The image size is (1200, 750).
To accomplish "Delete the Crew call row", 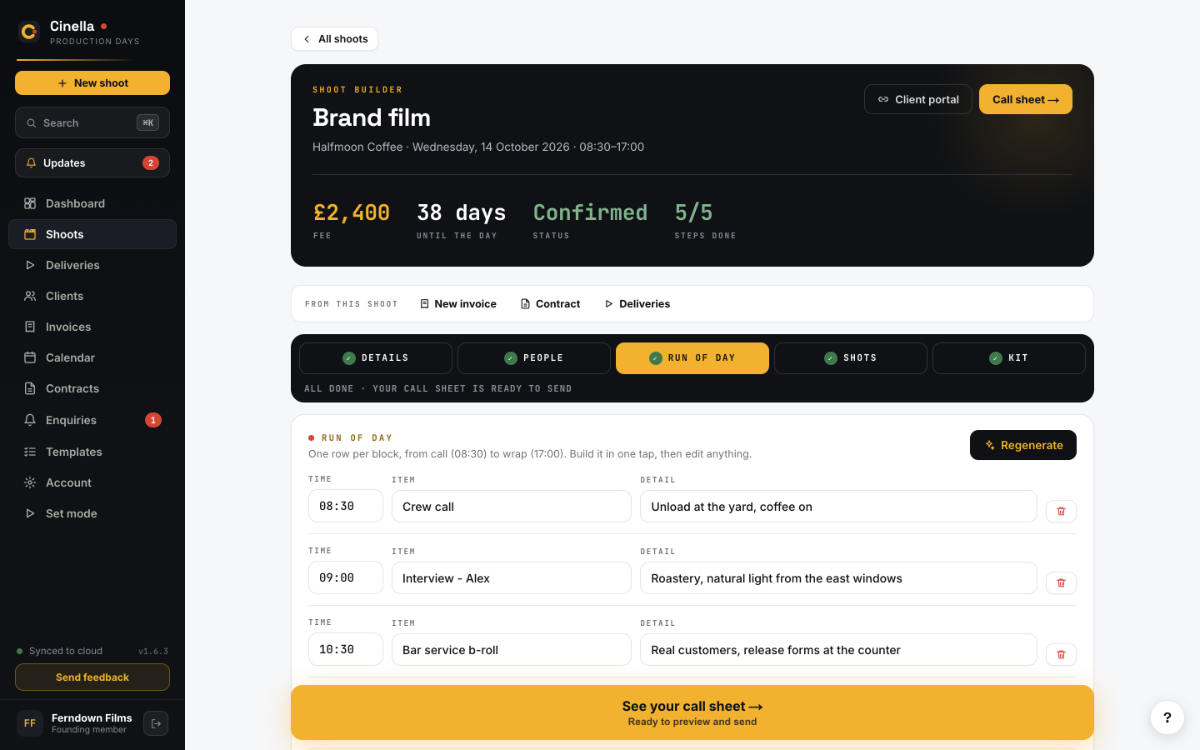I will [x=1061, y=511].
